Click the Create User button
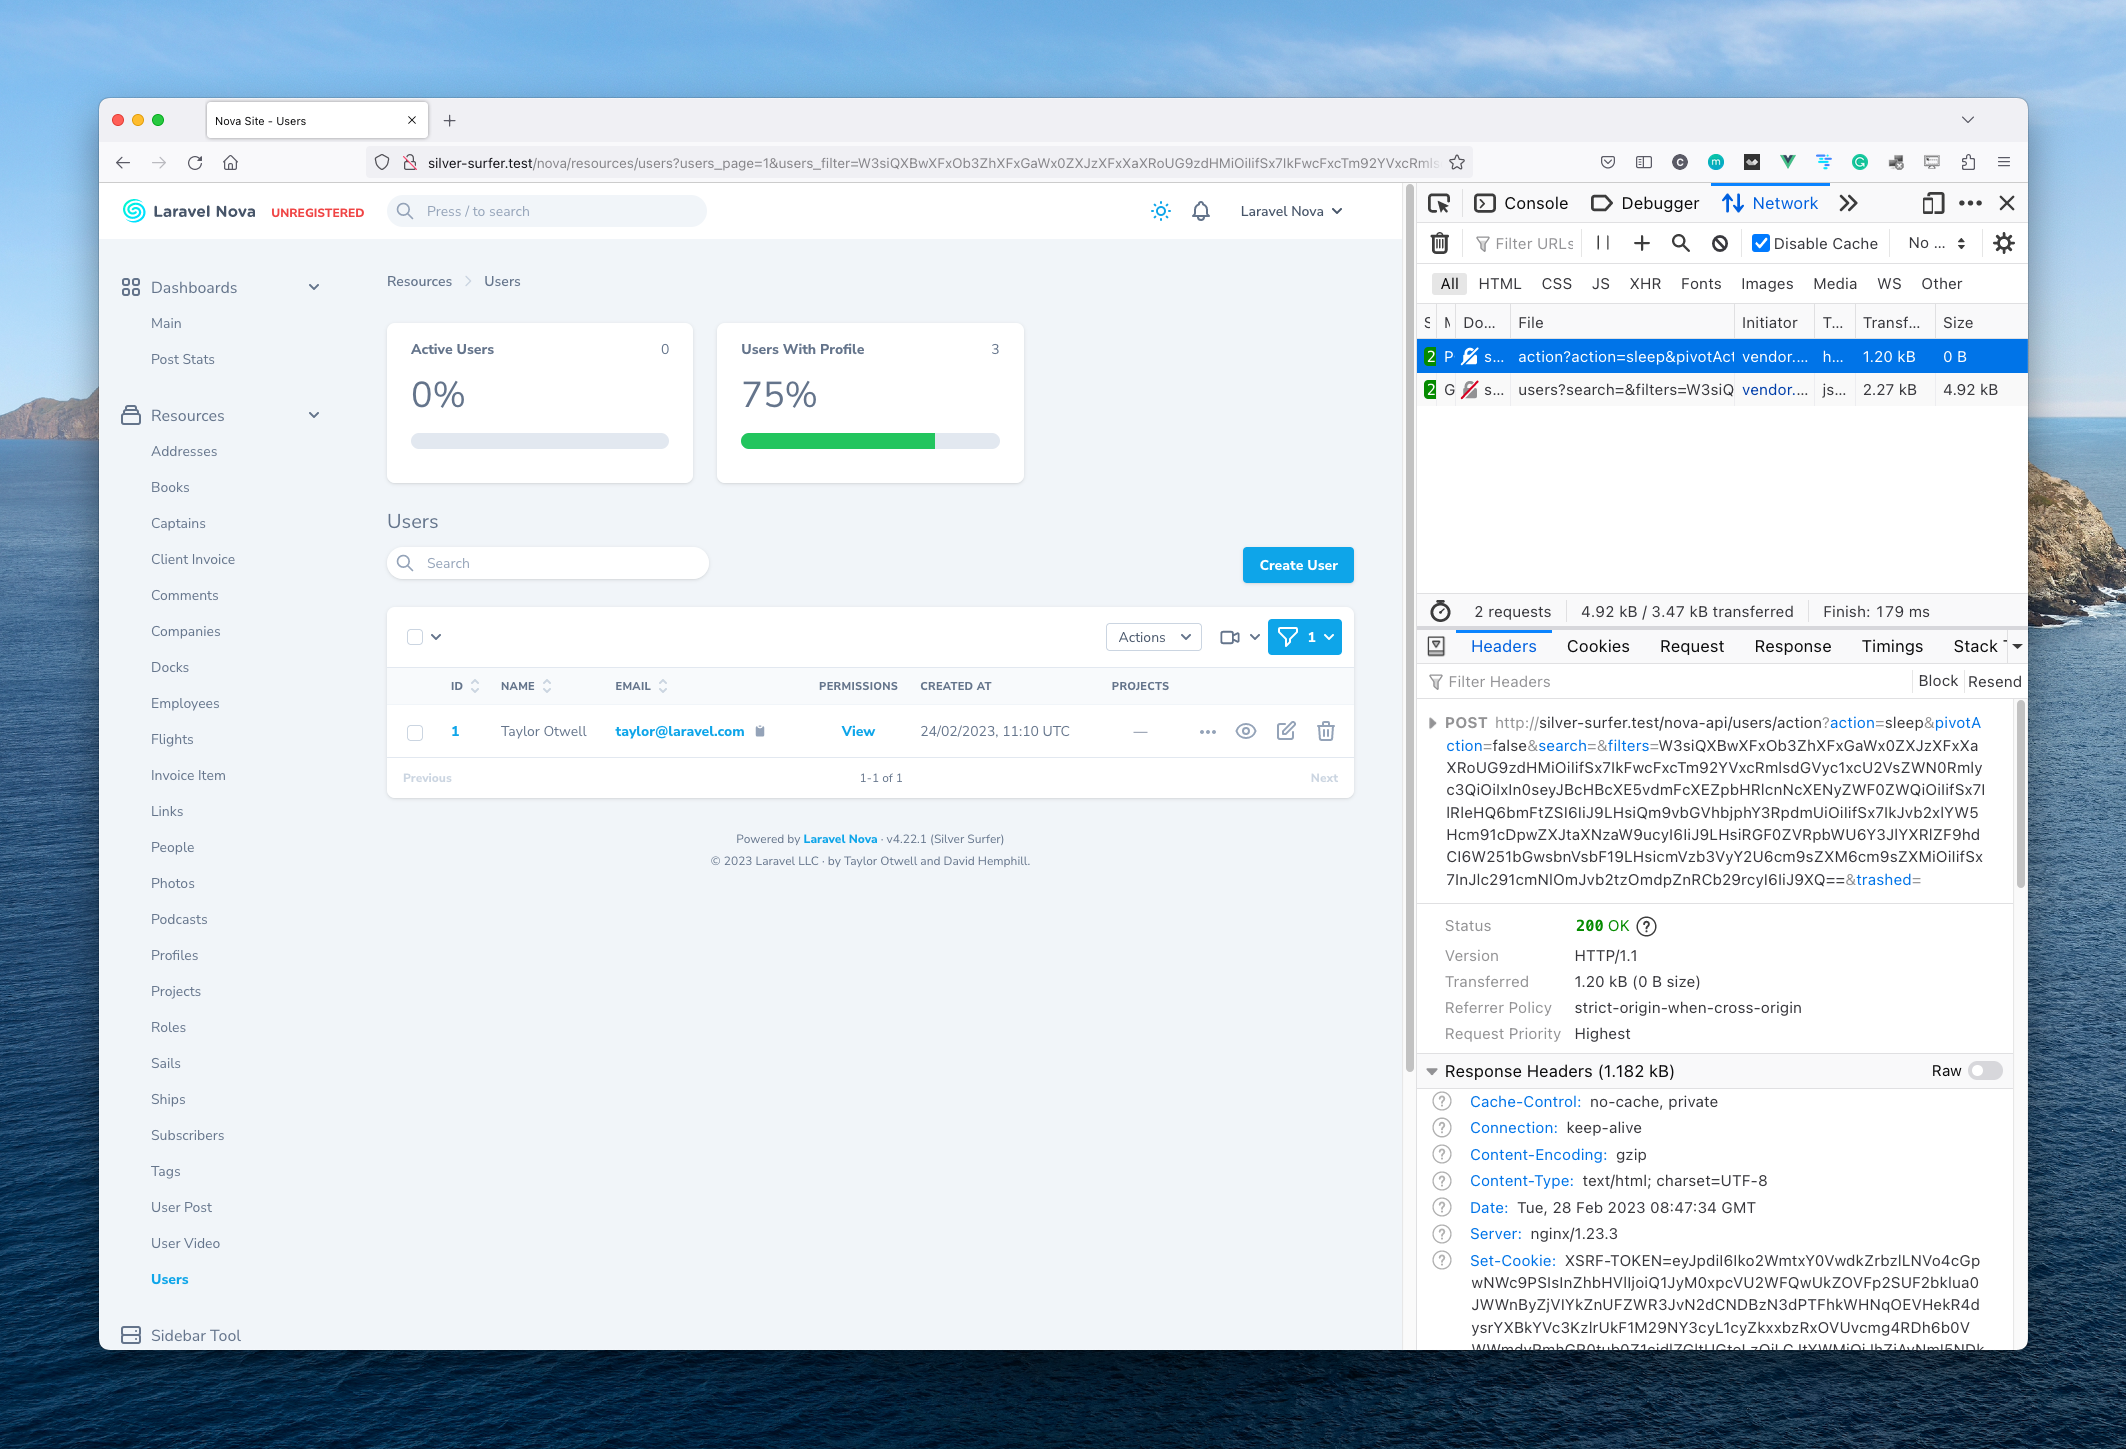Image resolution: width=2126 pixels, height=1449 pixels. [1297, 565]
